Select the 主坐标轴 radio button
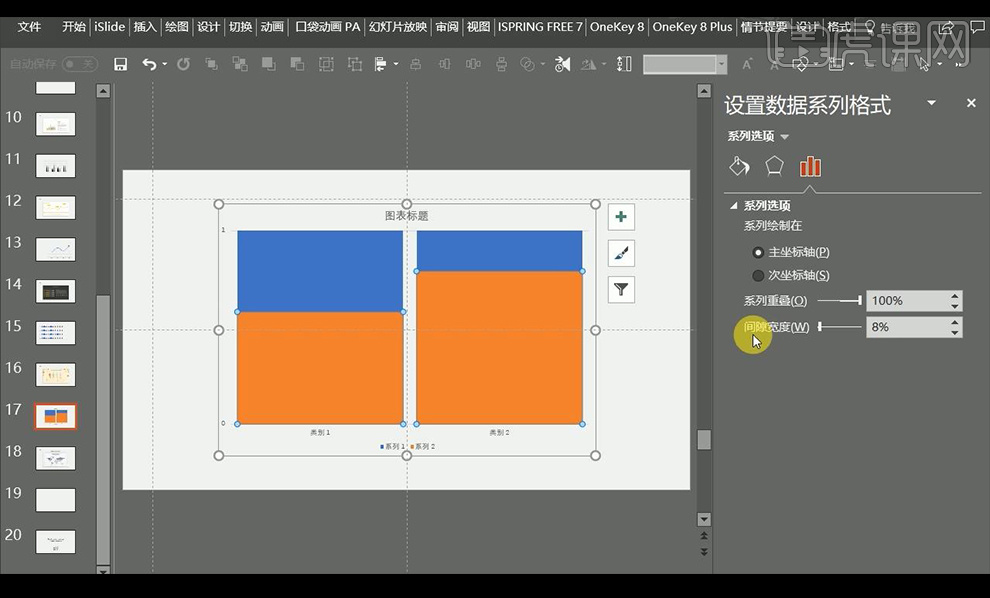This screenshot has width=990, height=598. (758, 253)
